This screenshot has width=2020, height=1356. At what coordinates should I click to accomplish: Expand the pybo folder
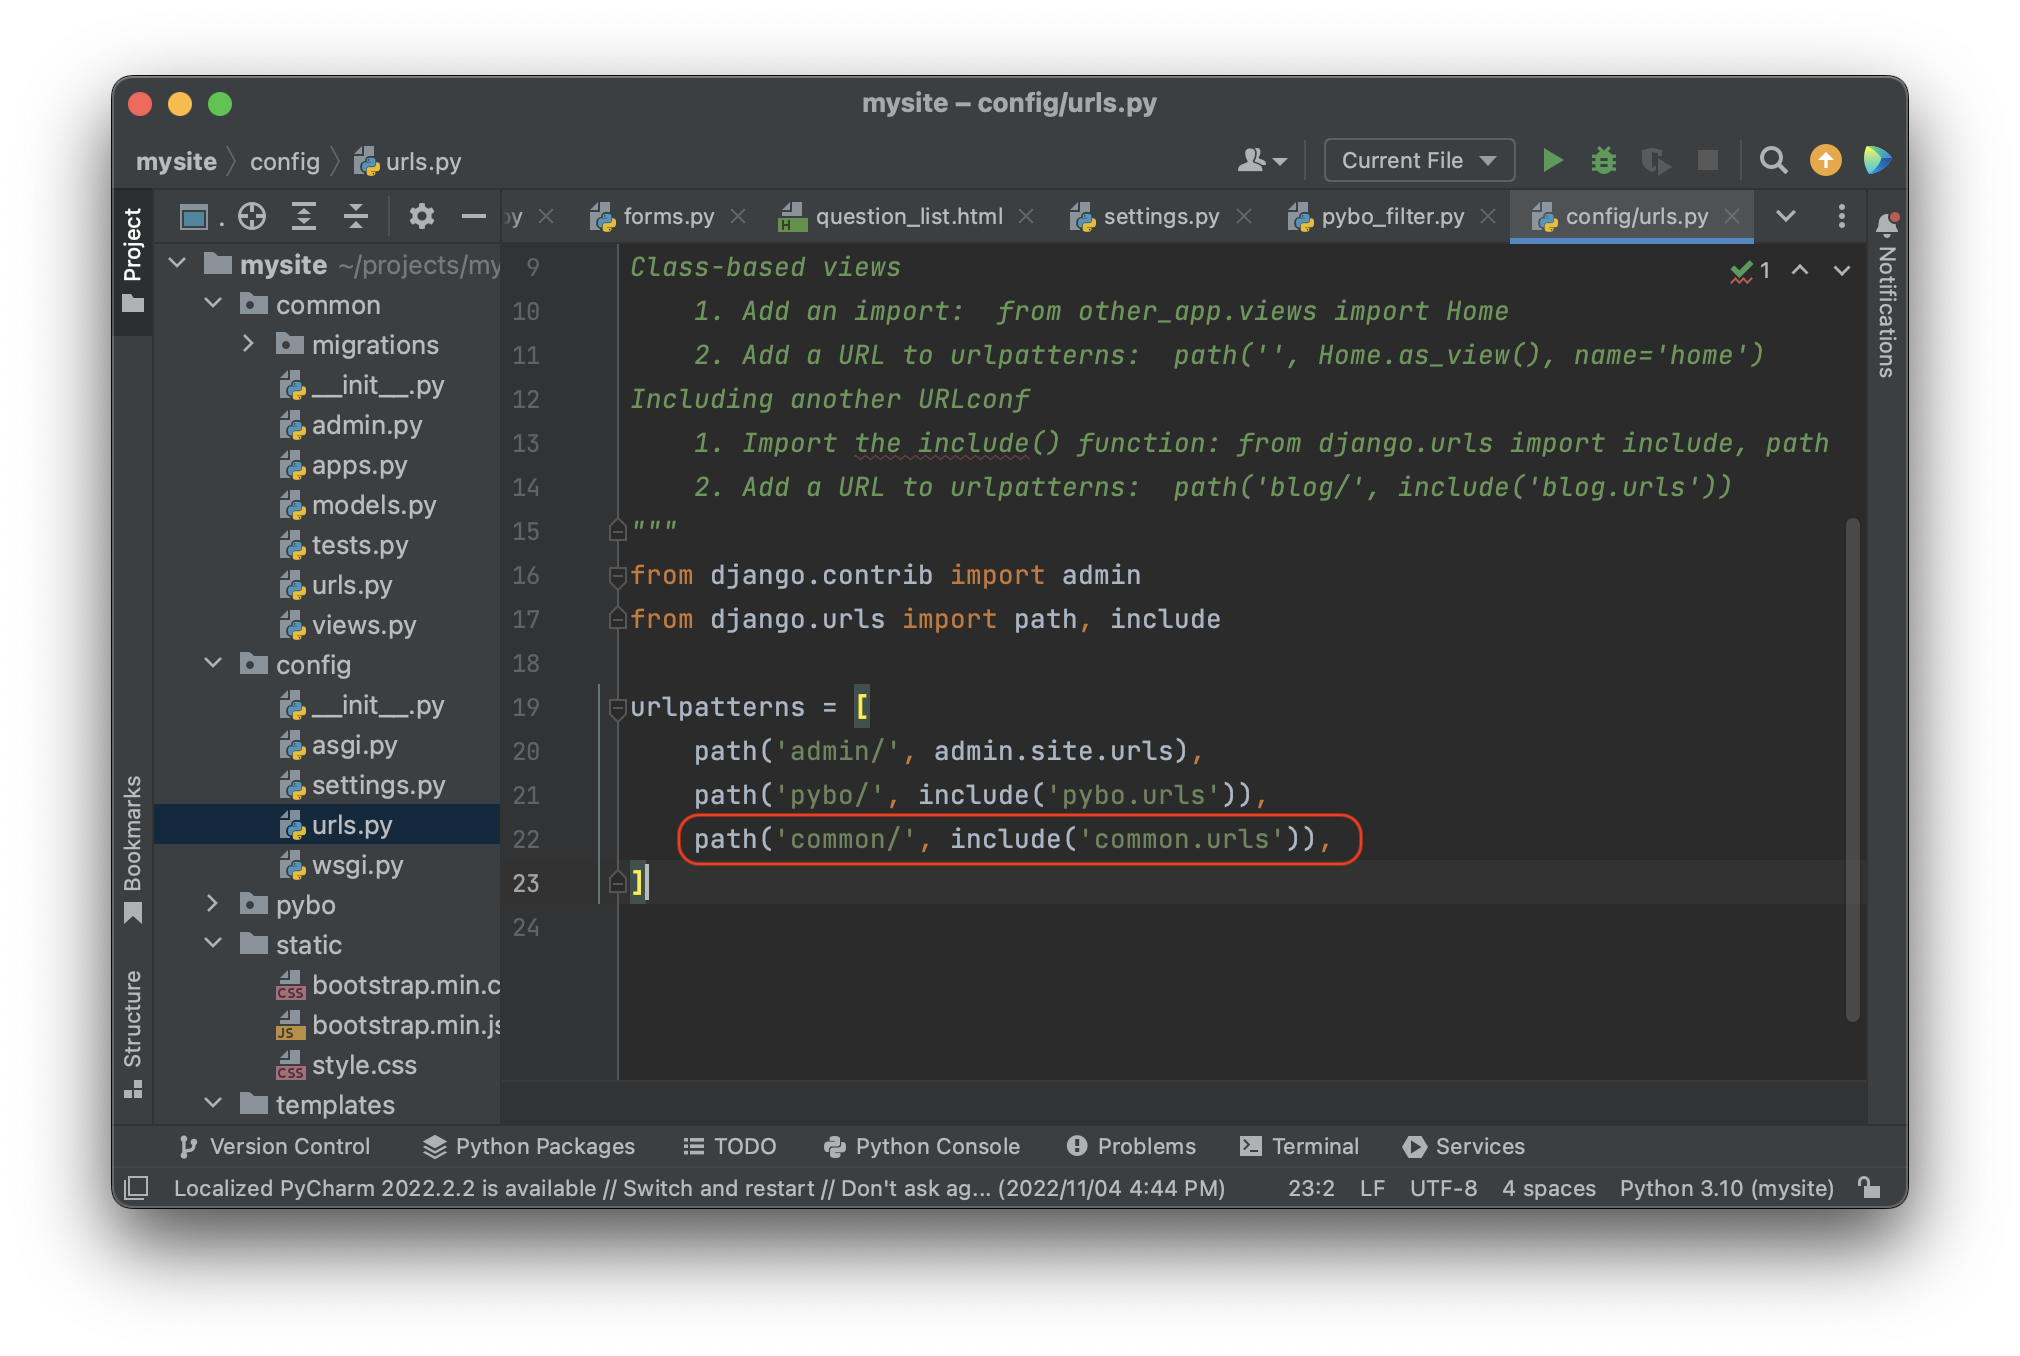click(x=212, y=904)
